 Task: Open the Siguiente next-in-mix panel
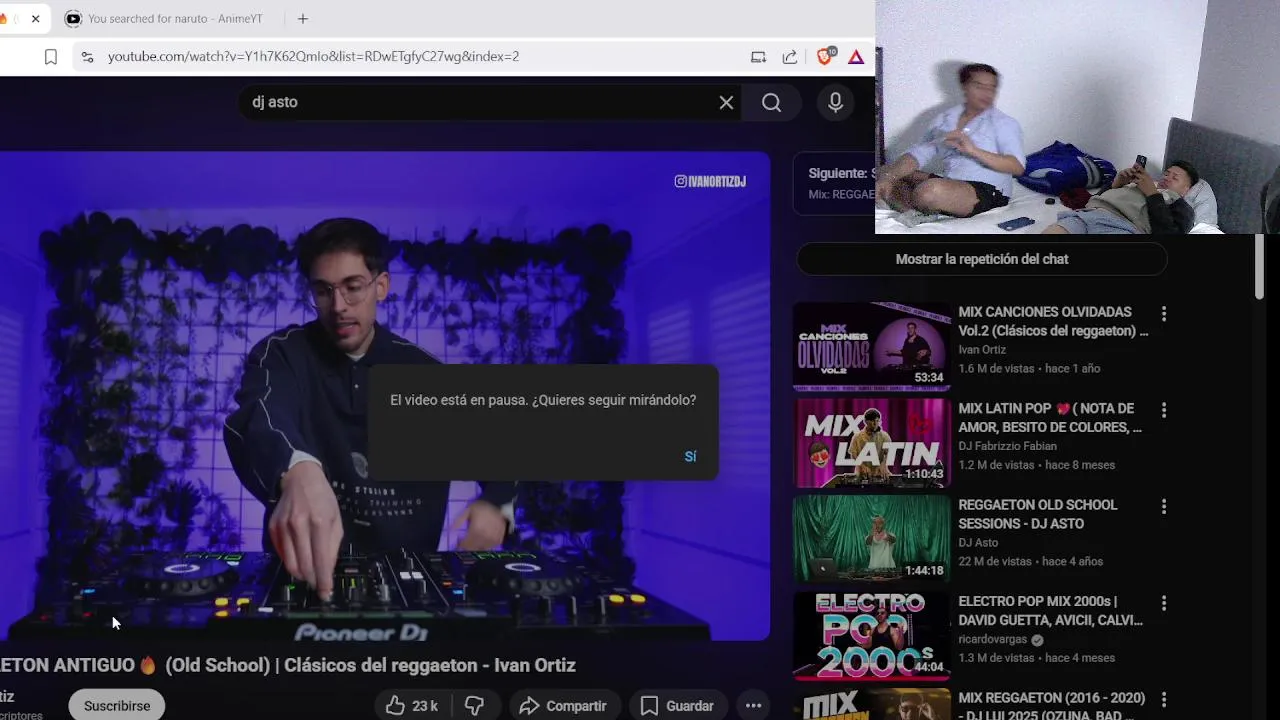coord(835,183)
